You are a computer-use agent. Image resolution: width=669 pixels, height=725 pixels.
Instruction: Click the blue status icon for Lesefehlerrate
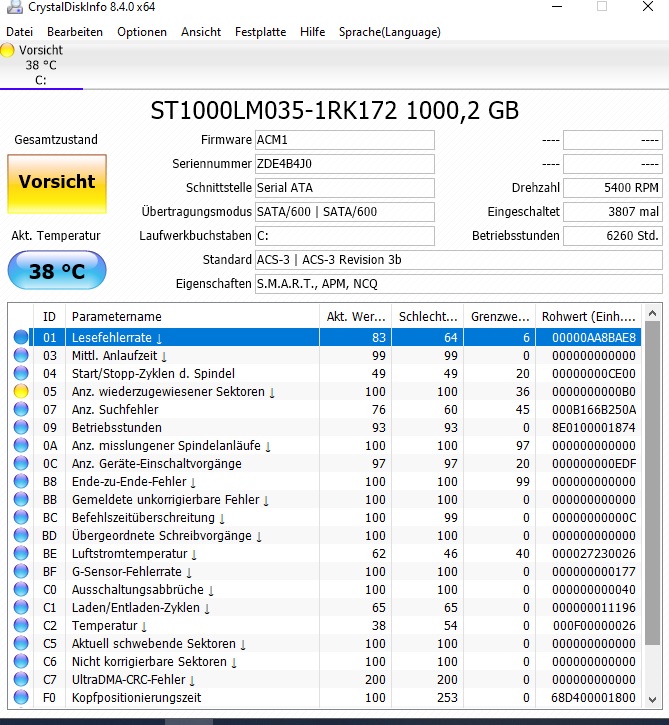21,337
